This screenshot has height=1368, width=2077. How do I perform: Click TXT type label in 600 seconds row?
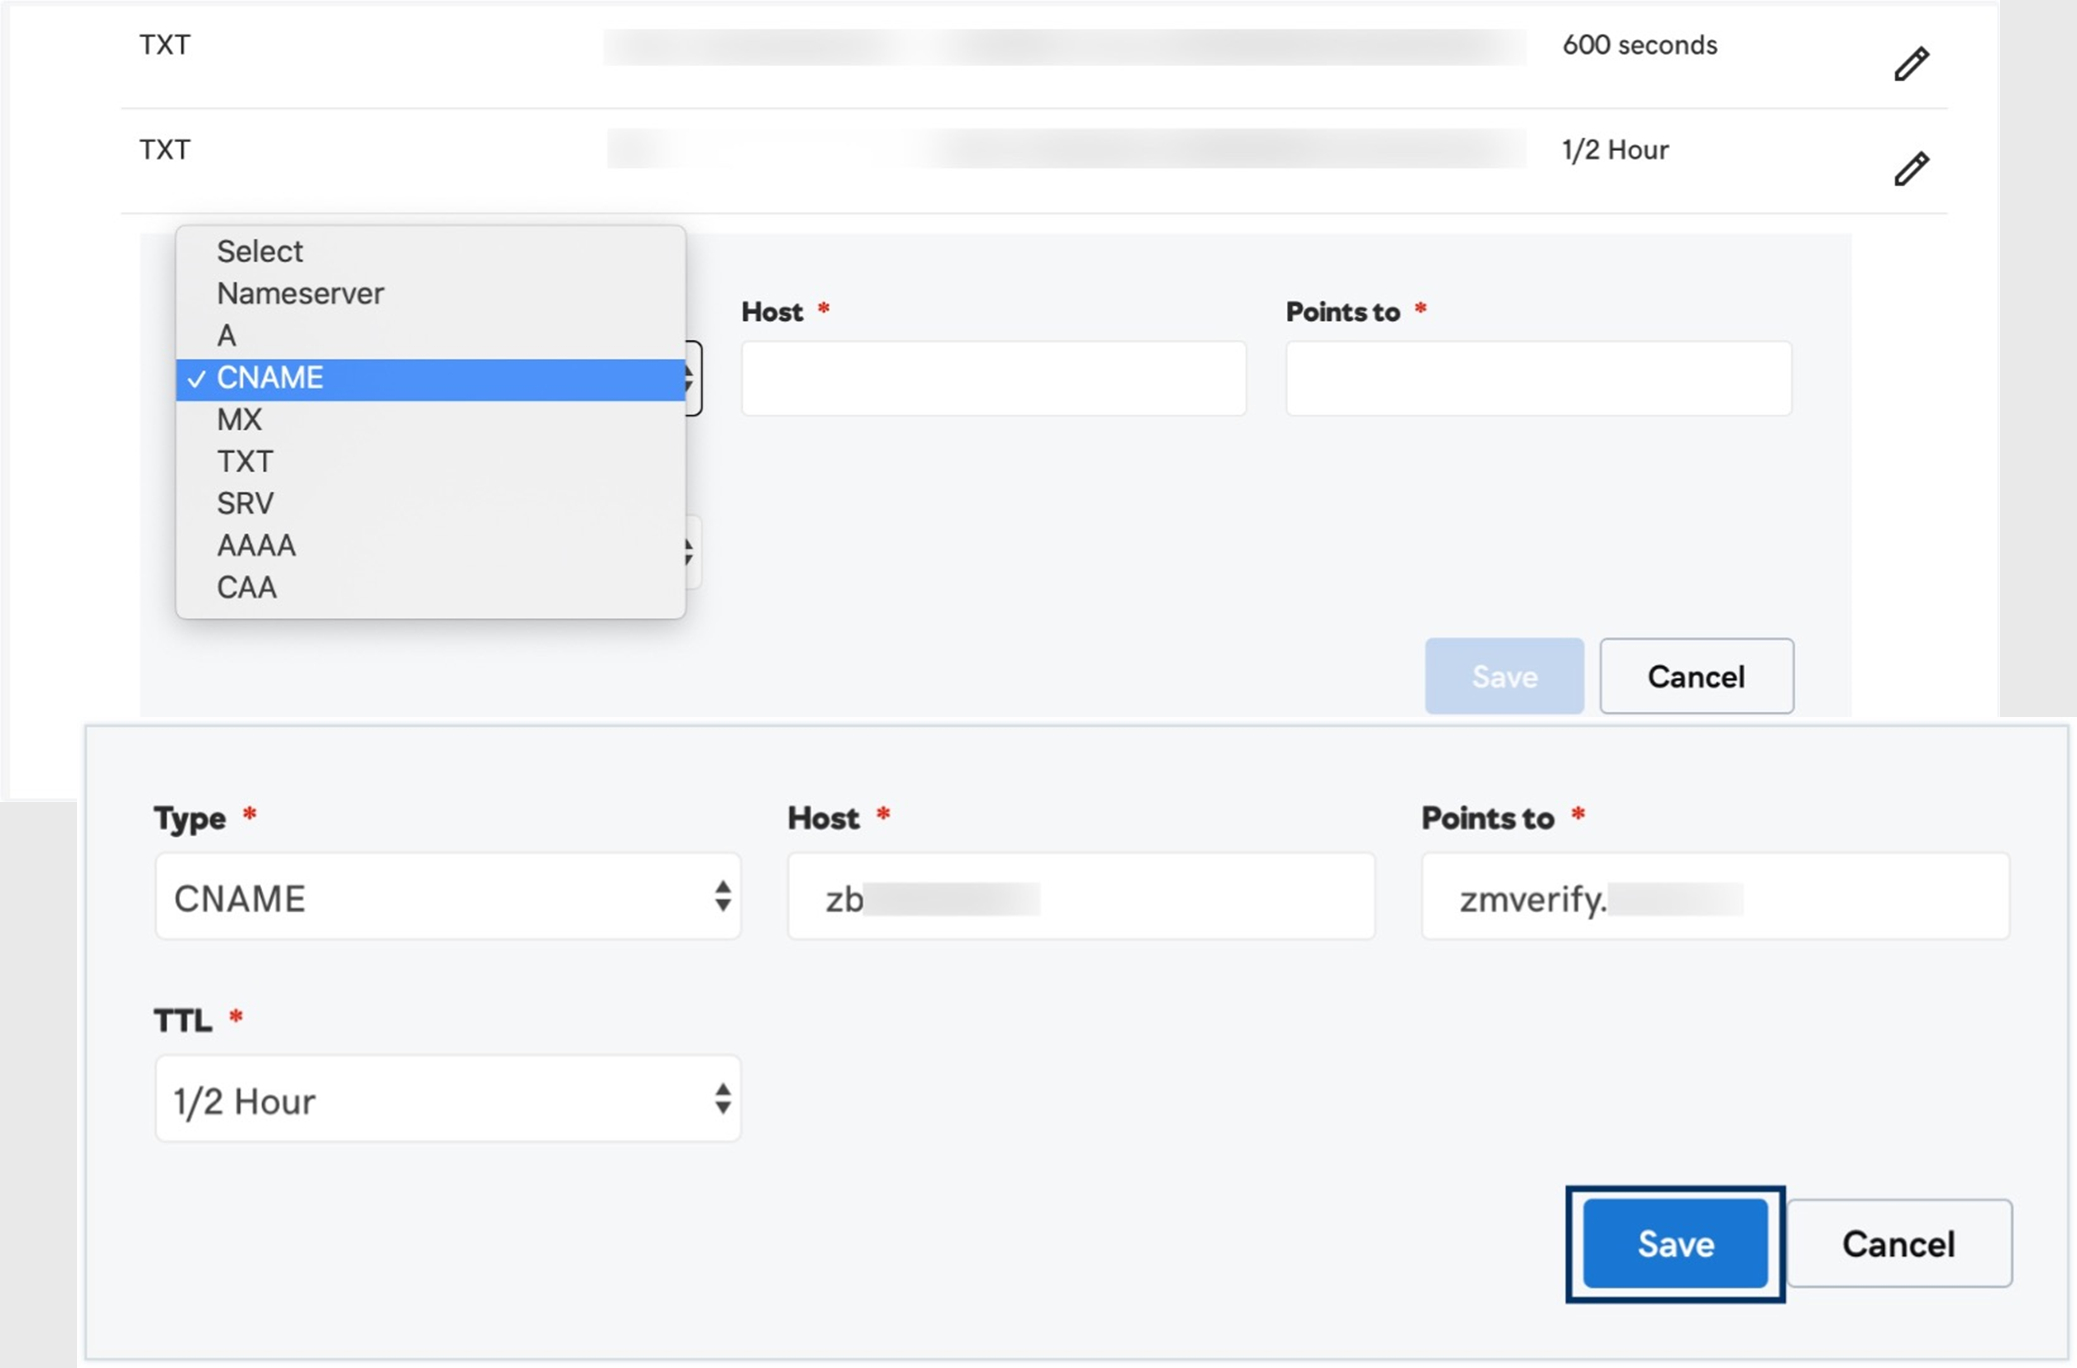tap(165, 45)
